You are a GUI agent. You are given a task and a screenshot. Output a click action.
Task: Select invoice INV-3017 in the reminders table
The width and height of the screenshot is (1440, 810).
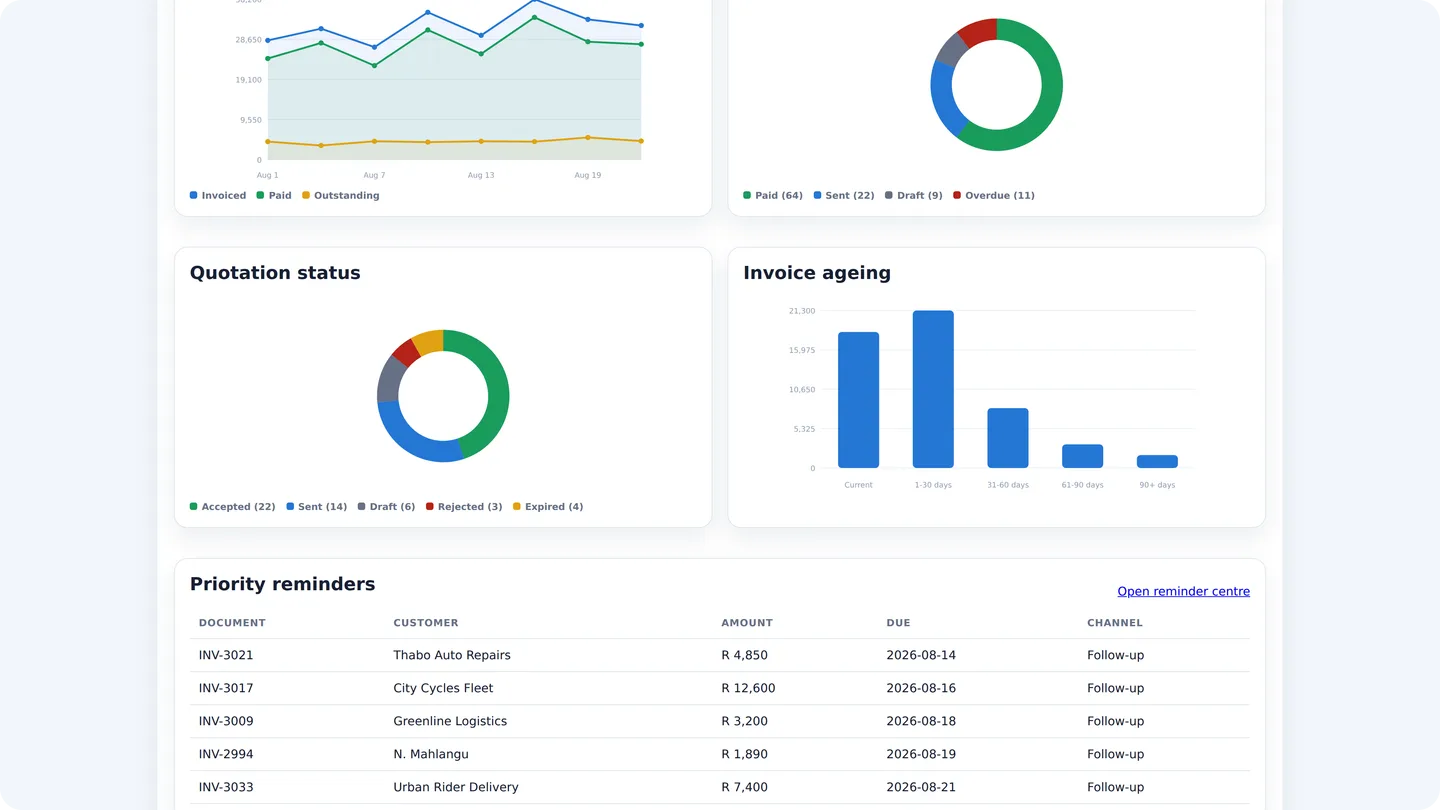[x=226, y=688]
